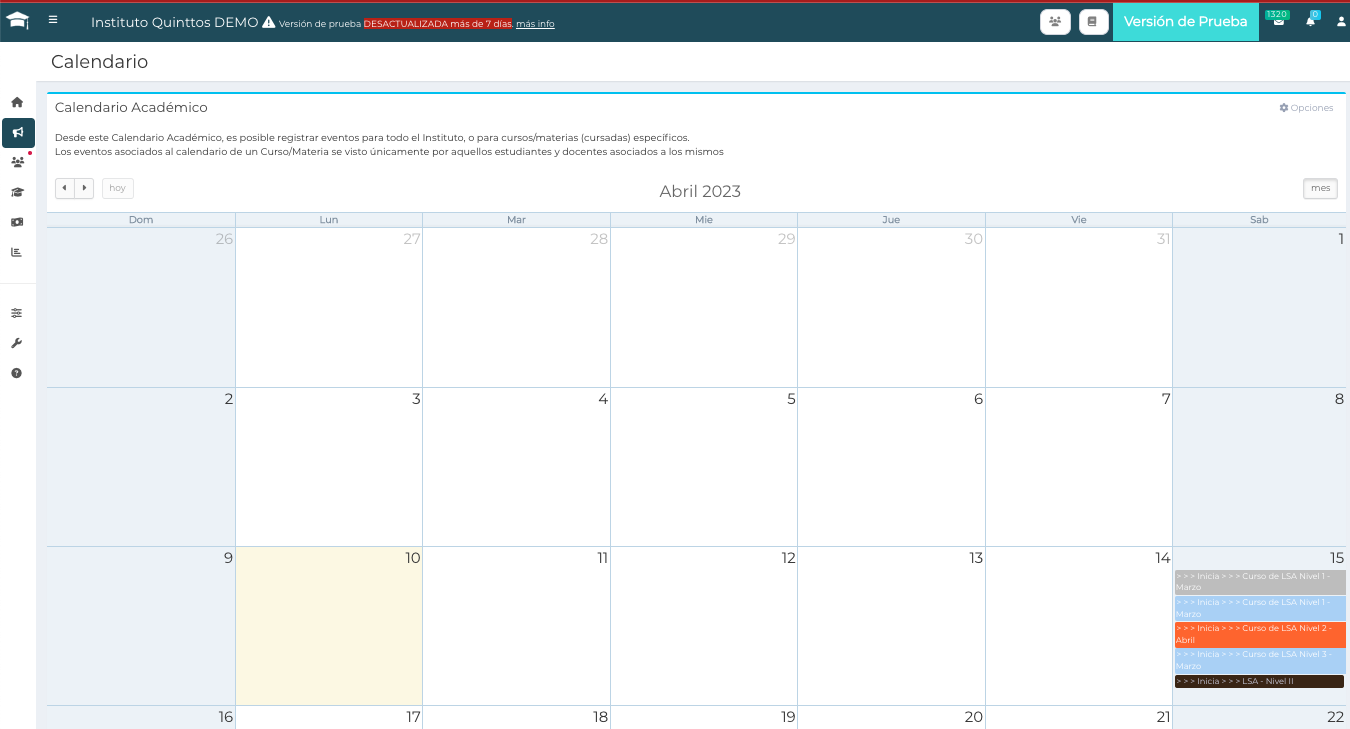Click the red 'DESACTUALIZADA más de 7 días' notice
Viewport: 1350px width, 729px height.
[x=438, y=24]
